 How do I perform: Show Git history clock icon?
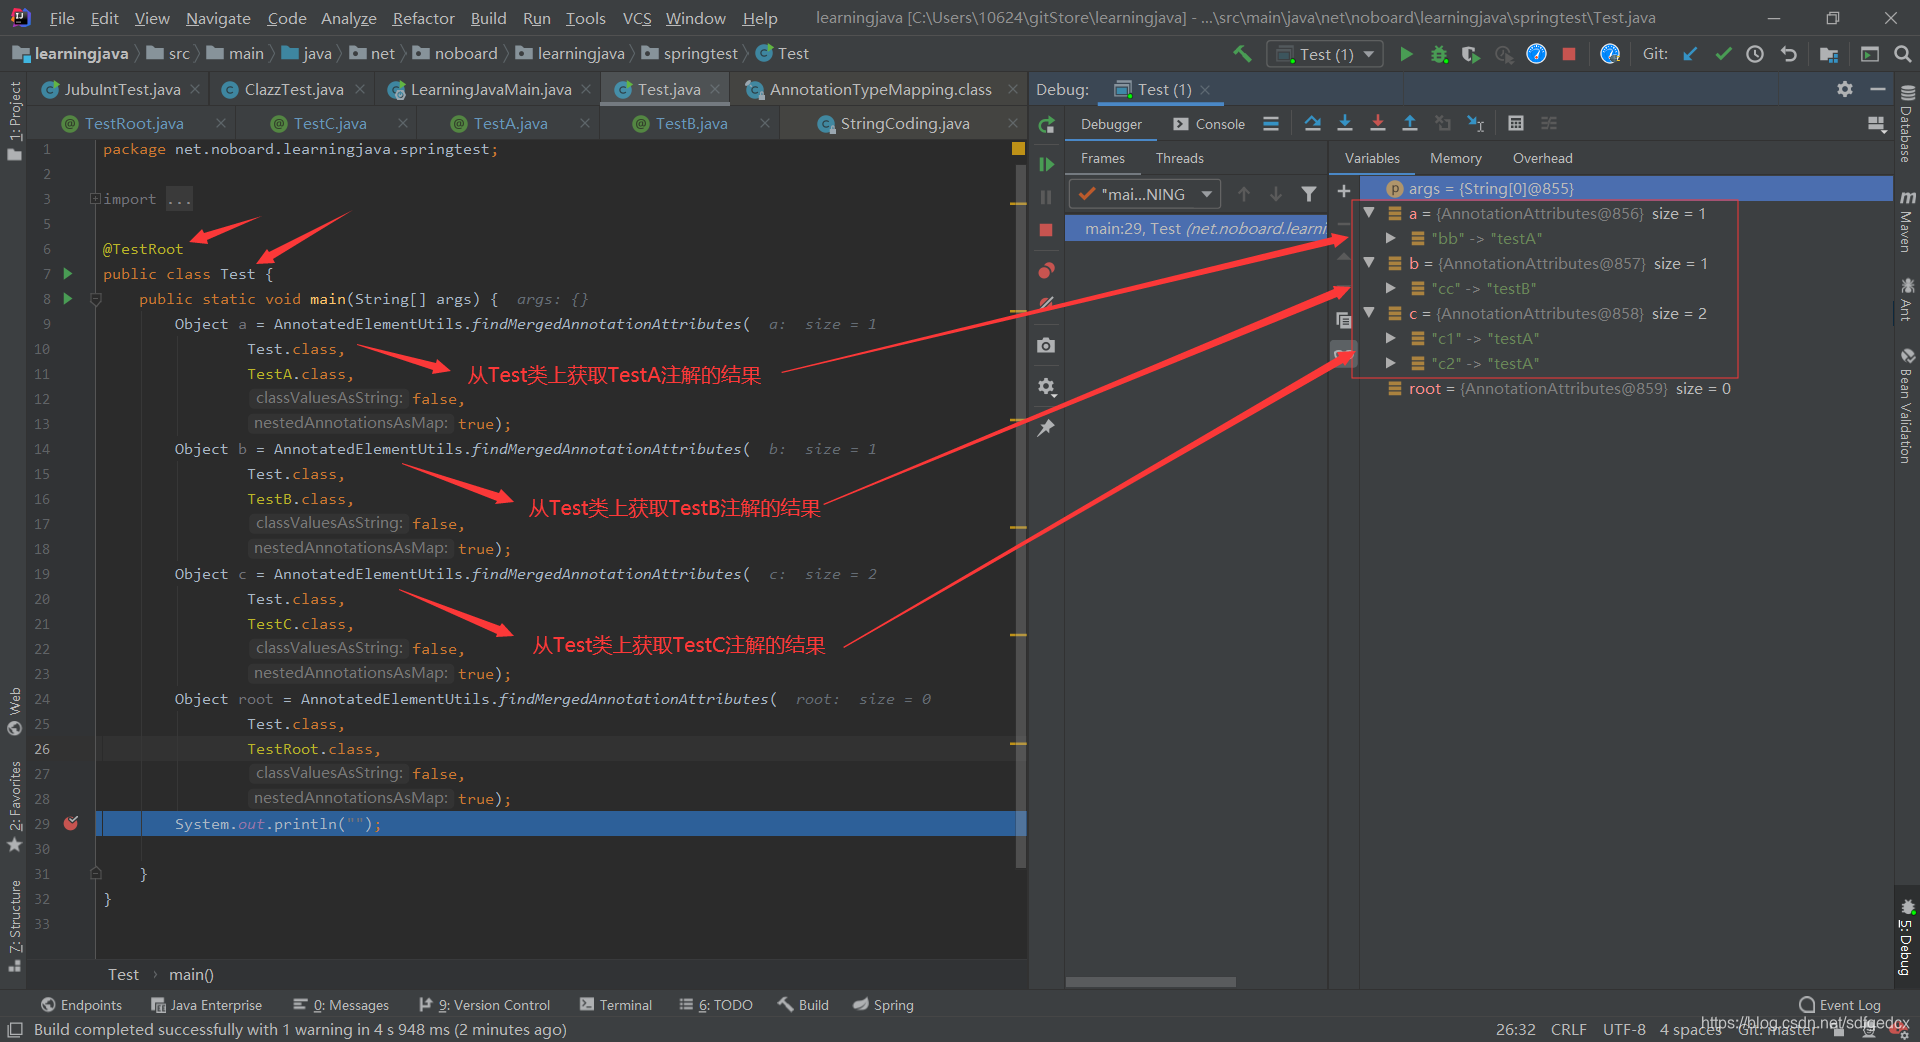[x=1755, y=54]
